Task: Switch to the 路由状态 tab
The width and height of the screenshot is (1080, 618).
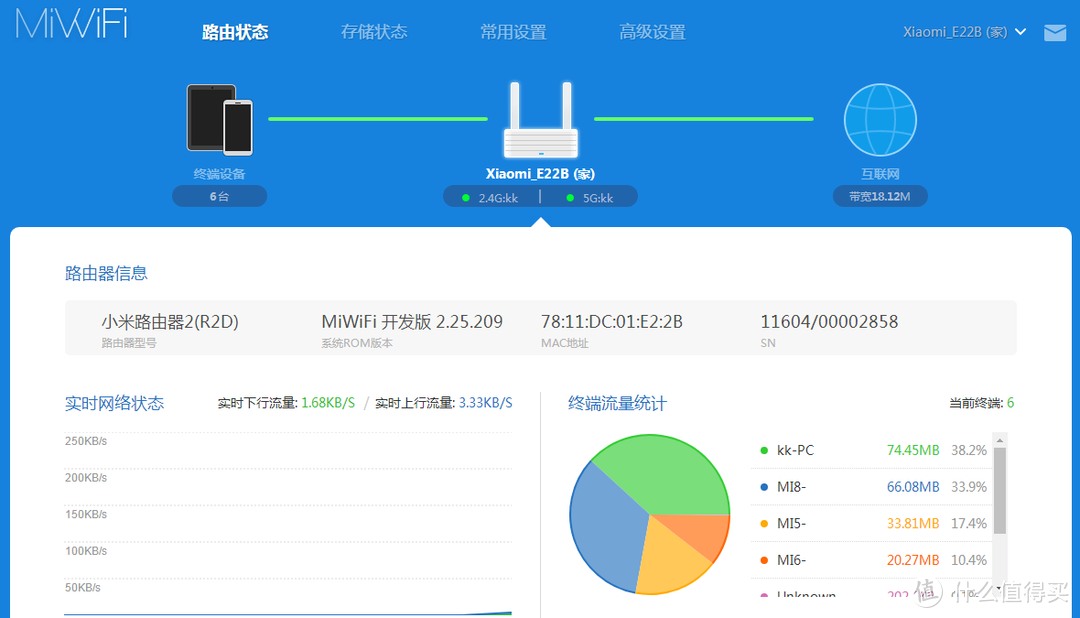Action: coord(235,32)
